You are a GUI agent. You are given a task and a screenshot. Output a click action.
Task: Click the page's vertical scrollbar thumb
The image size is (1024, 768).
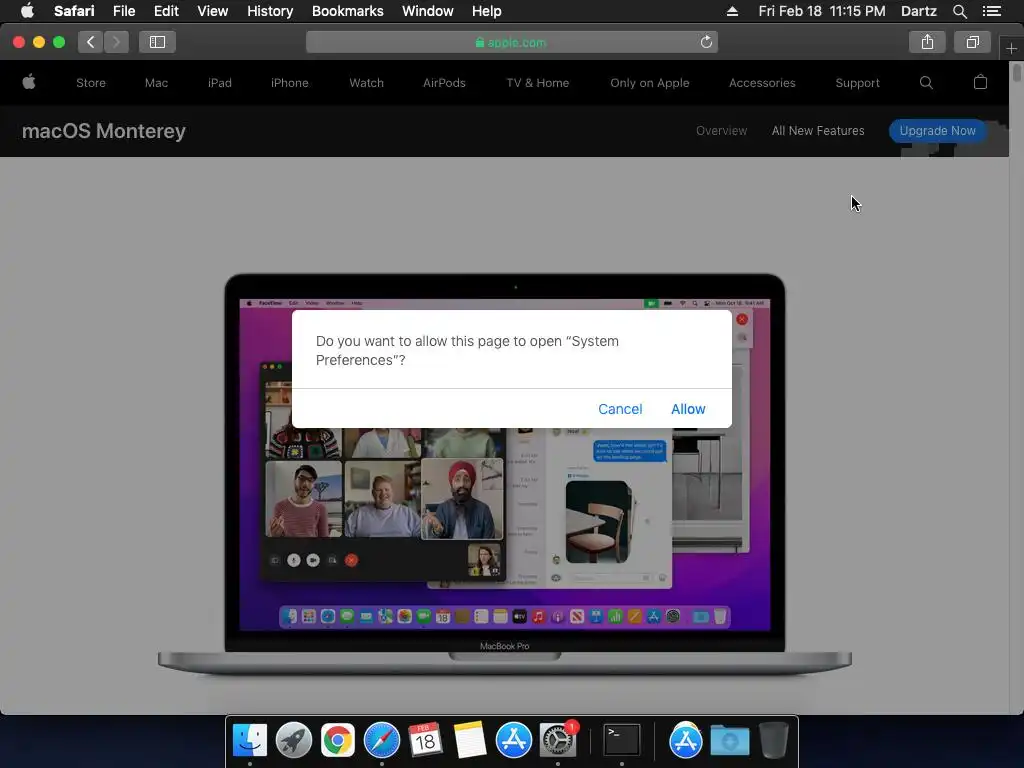point(1017,72)
